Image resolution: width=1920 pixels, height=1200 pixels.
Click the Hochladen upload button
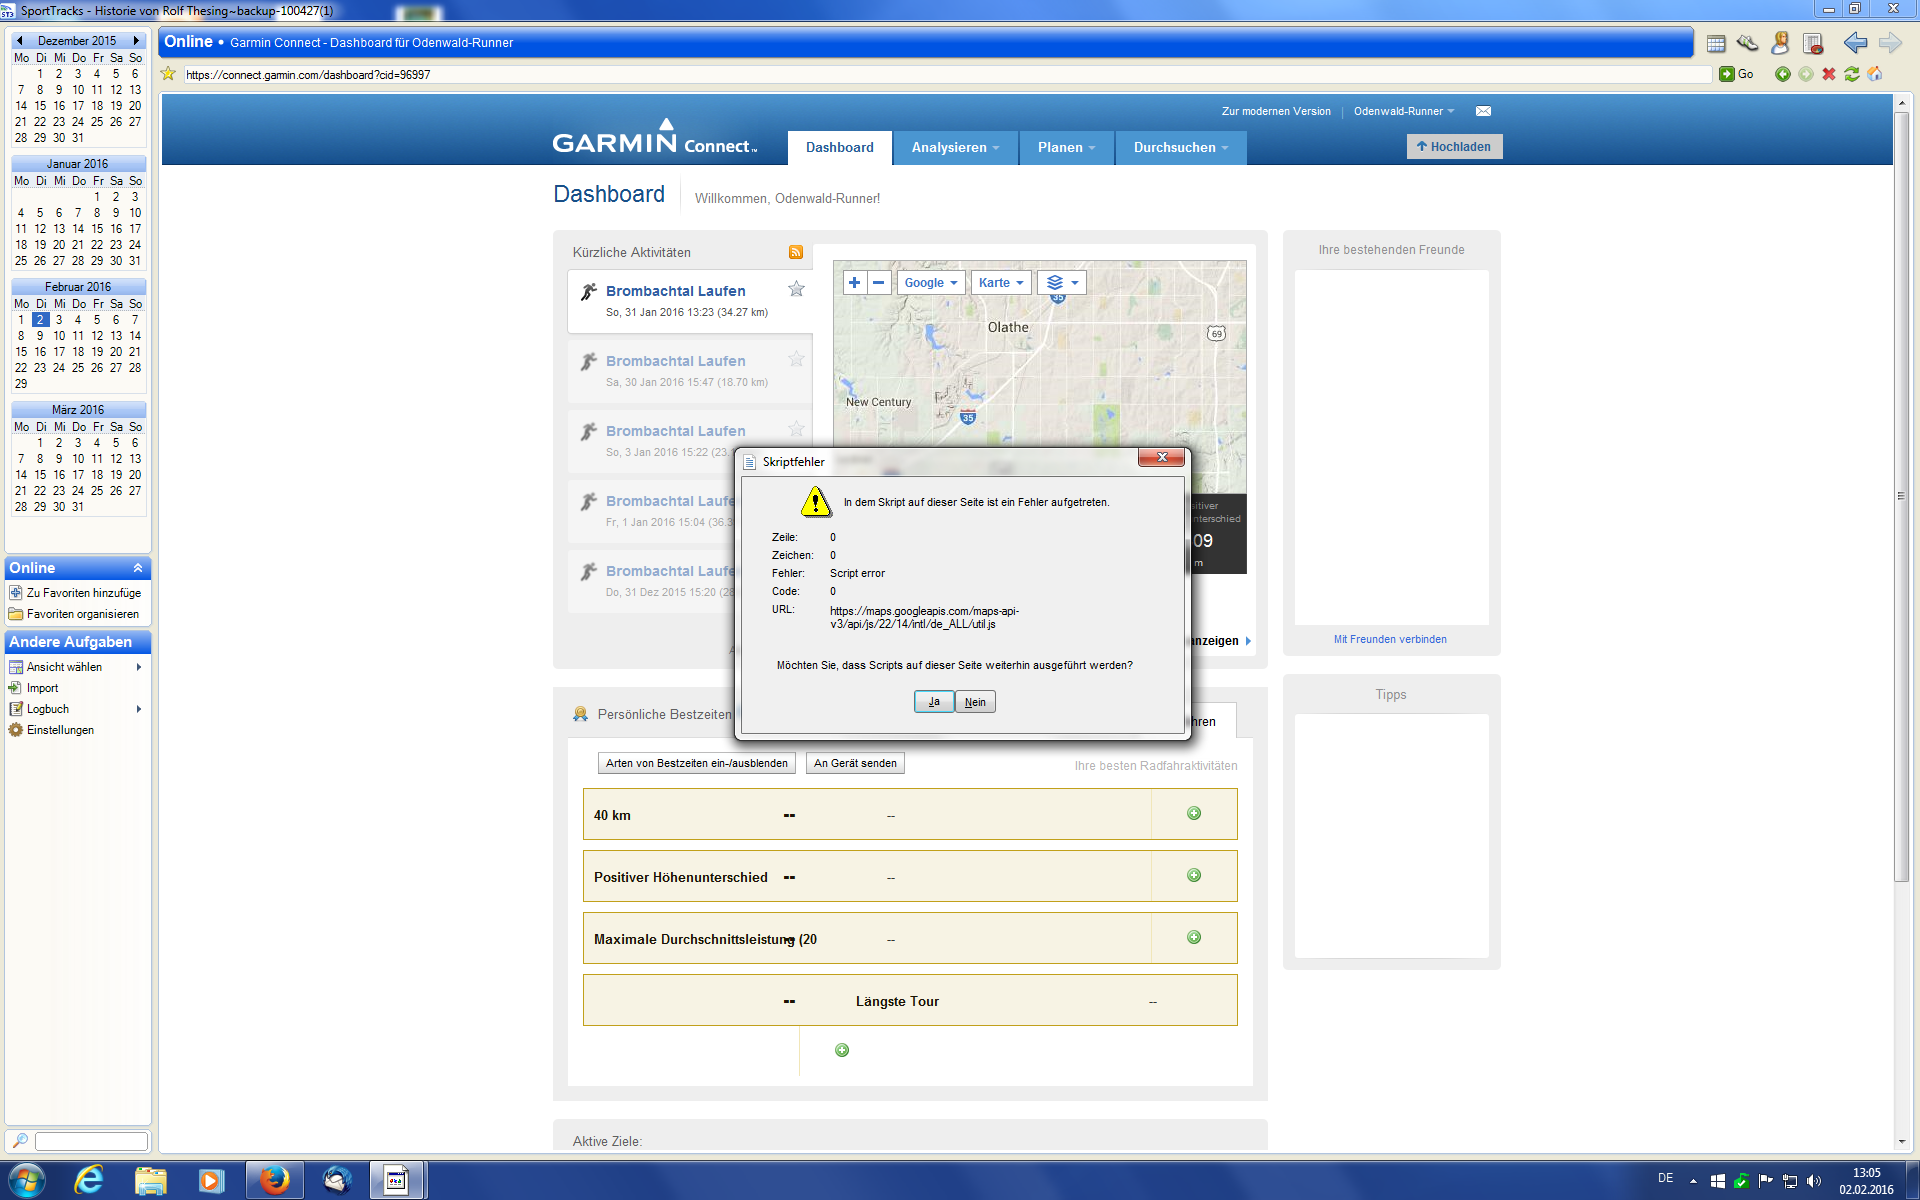1453,147
